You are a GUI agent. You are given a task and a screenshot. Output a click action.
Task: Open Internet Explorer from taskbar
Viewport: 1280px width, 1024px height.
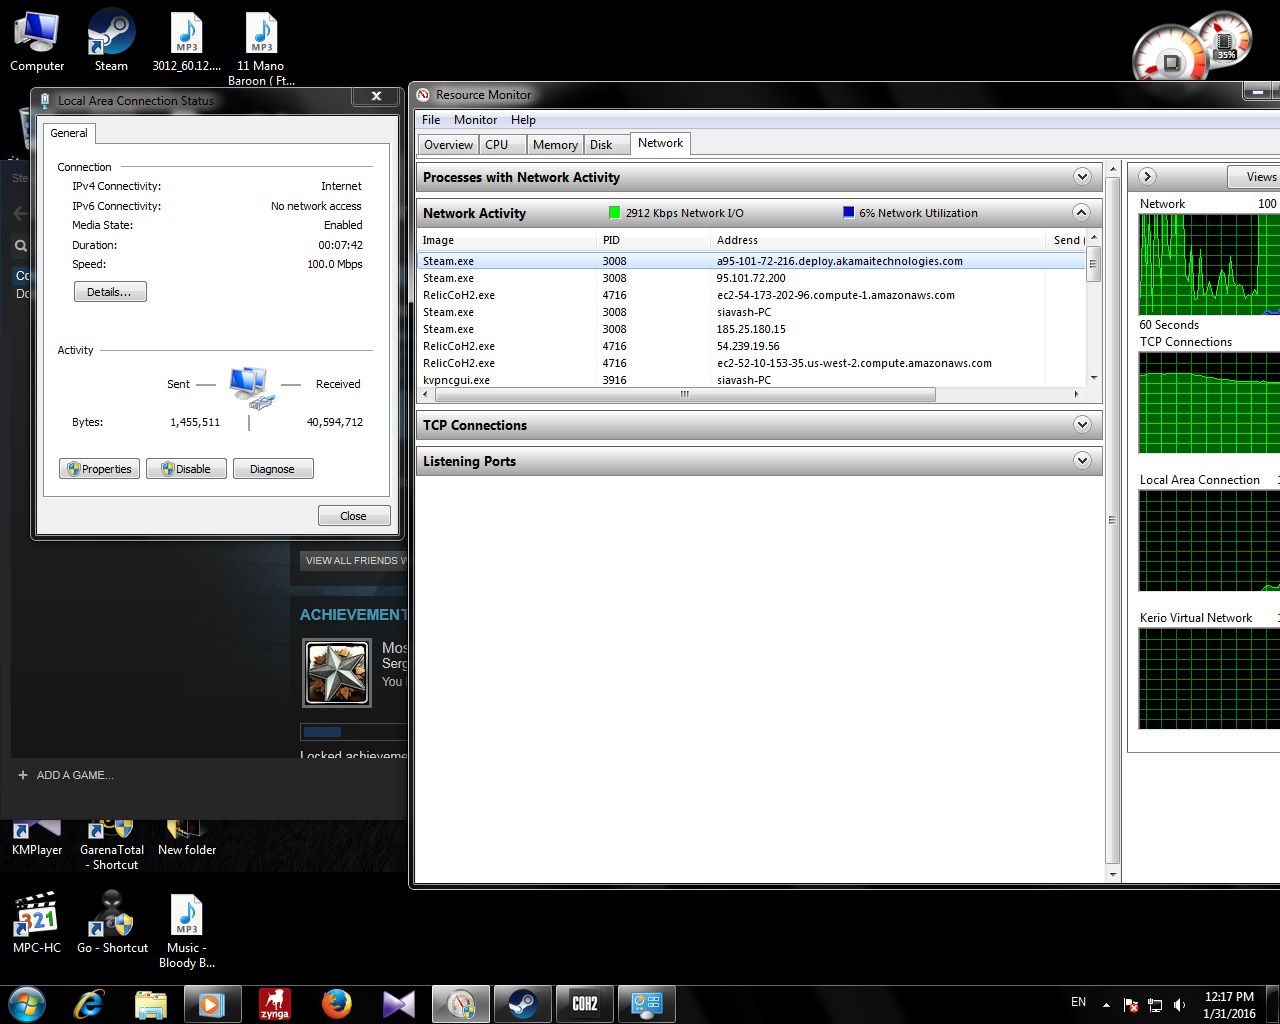click(x=89, y=1003)
